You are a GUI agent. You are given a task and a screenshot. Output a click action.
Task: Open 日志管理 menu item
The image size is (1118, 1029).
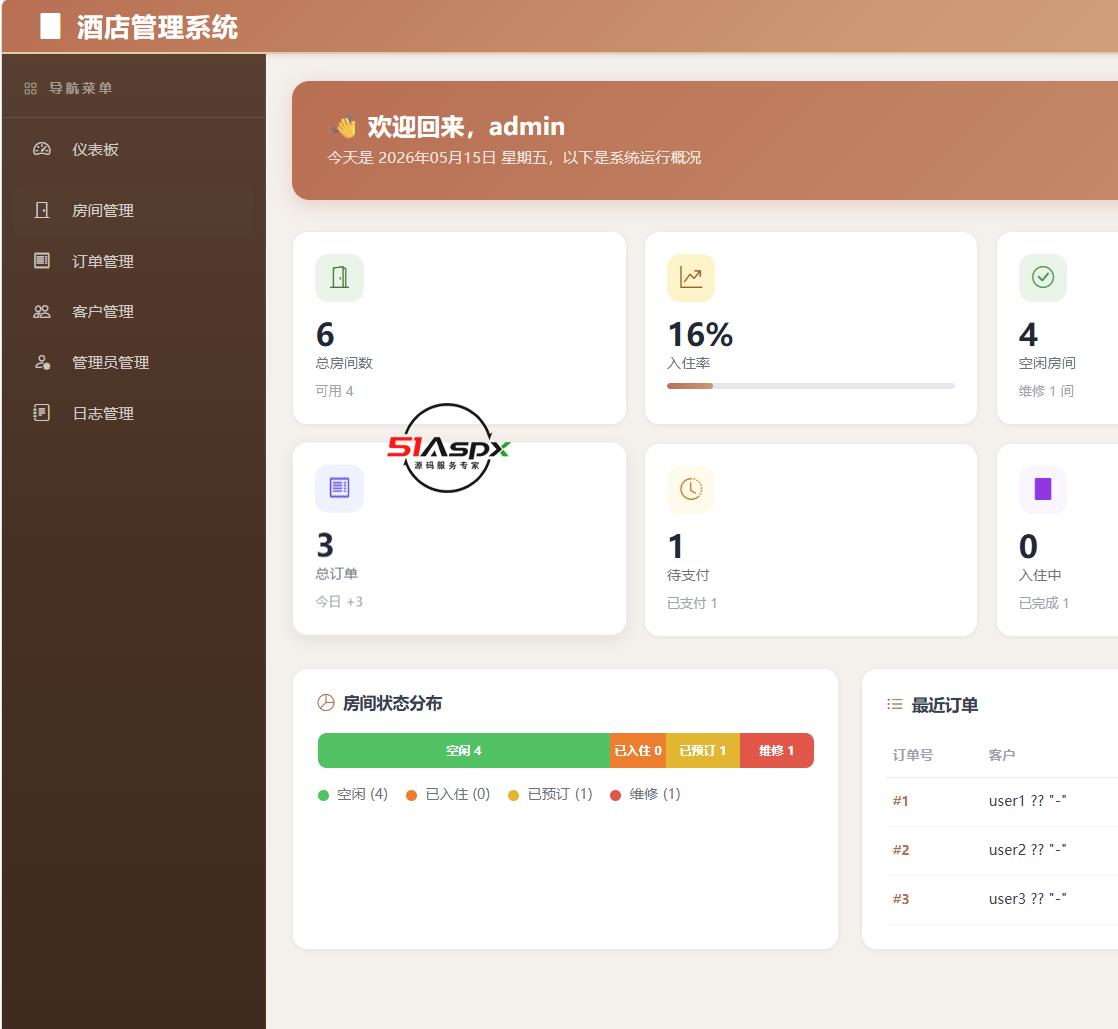133,413
